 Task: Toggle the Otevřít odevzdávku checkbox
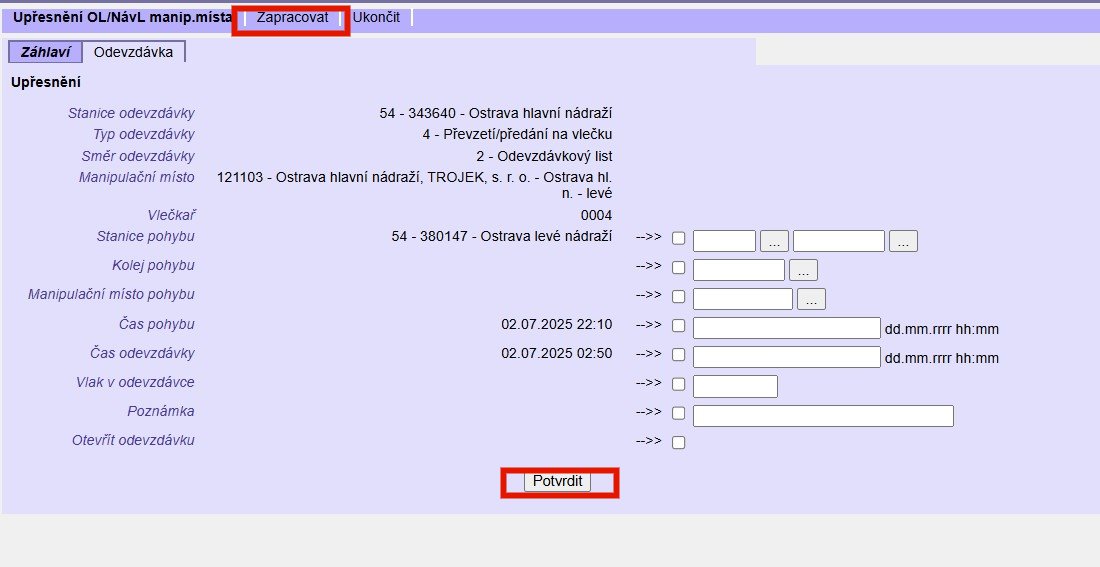[679, 443]
